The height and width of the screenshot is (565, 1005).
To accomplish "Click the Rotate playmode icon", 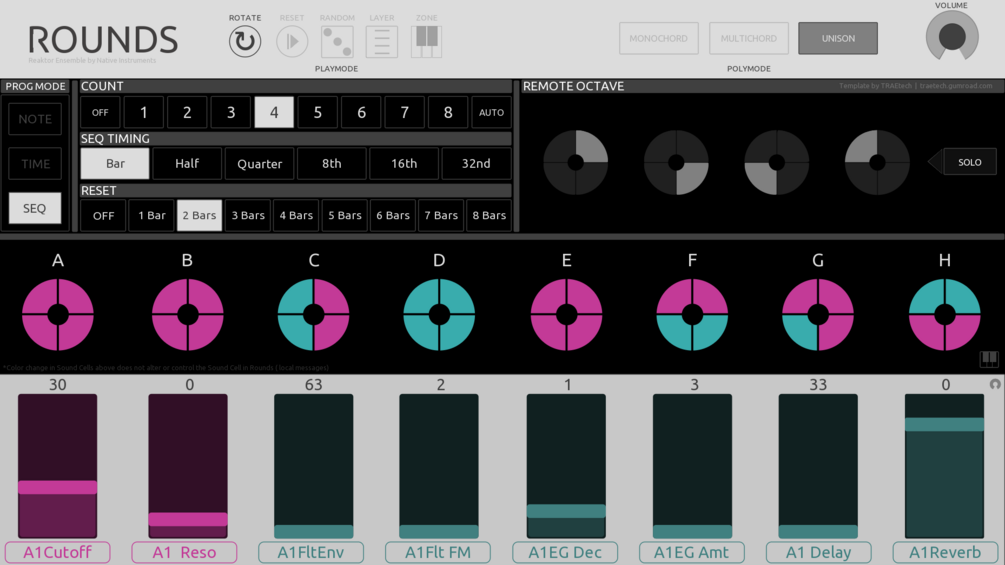I will (245, 42).
